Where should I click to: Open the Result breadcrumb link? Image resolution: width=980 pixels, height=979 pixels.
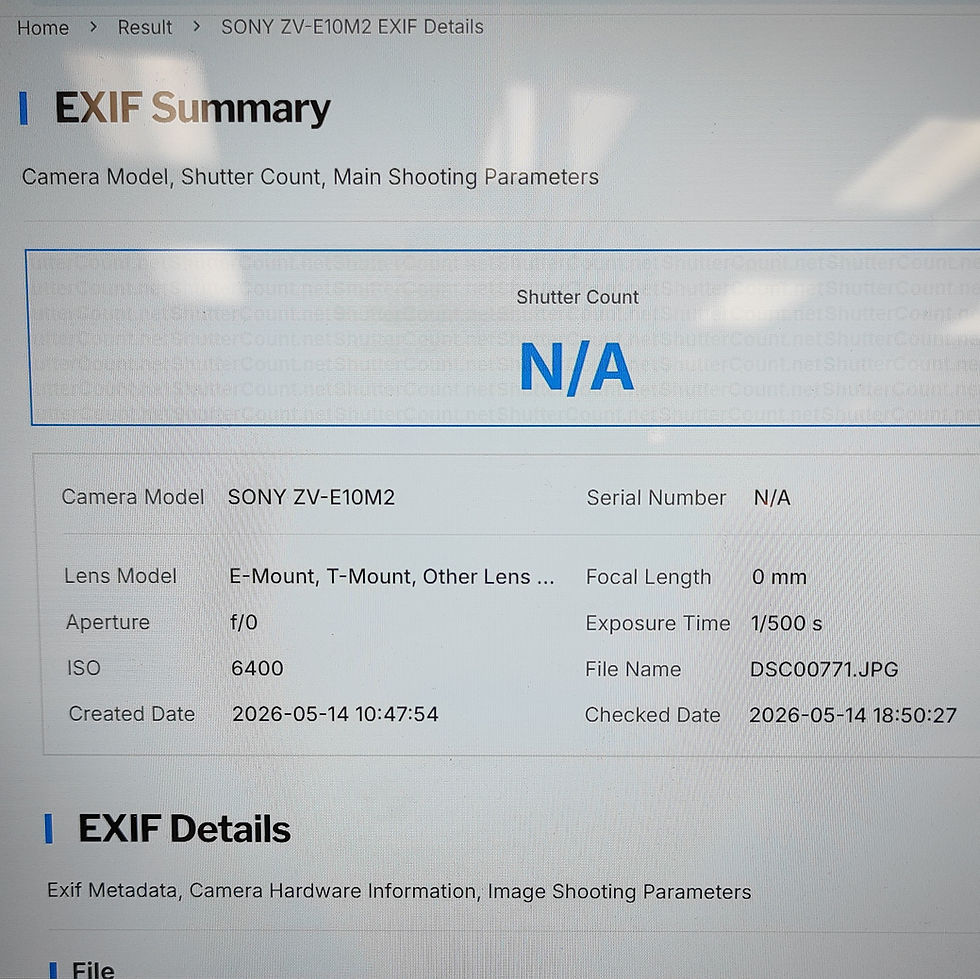click(x=144, y=28)
